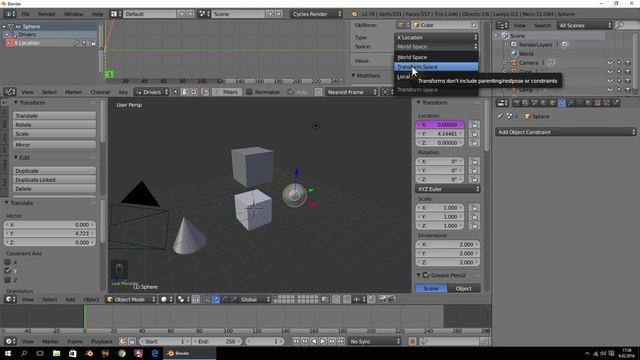
Task: Select Scene grease pencil source
Action: pyautogui.click(x=431, y=288)
